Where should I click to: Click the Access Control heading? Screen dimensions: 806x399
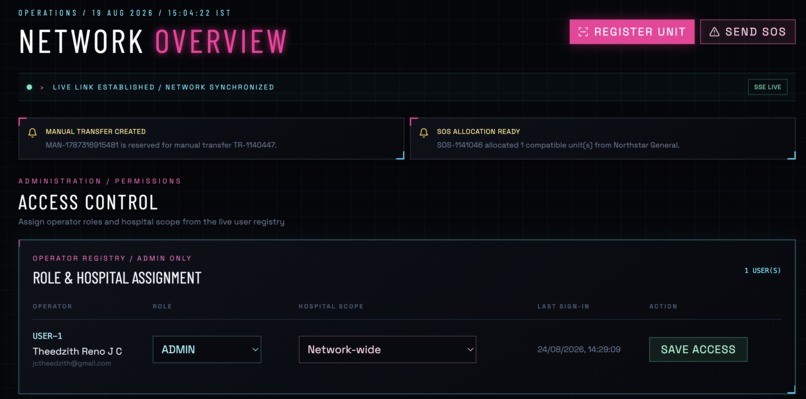point(88,203)
